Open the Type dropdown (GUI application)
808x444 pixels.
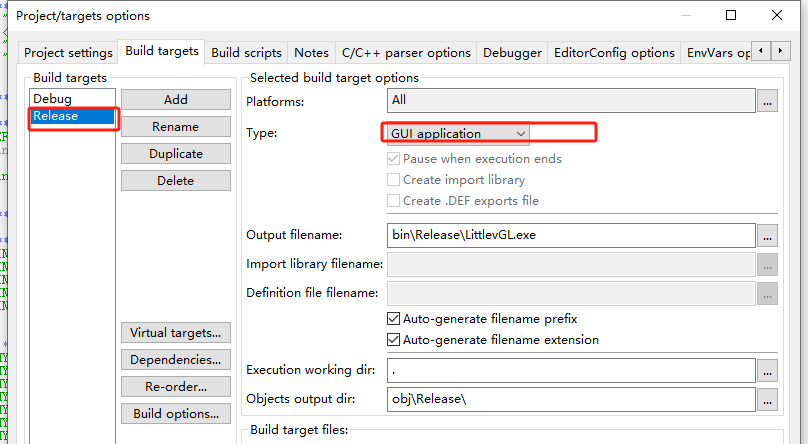pos(458,133)
